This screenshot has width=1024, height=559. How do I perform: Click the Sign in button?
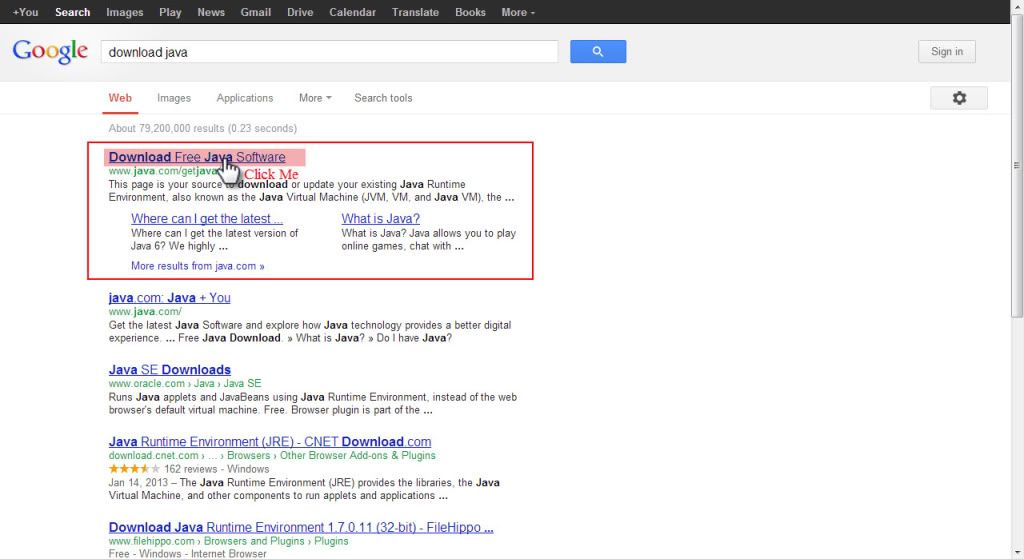click(x=947, y=52)
